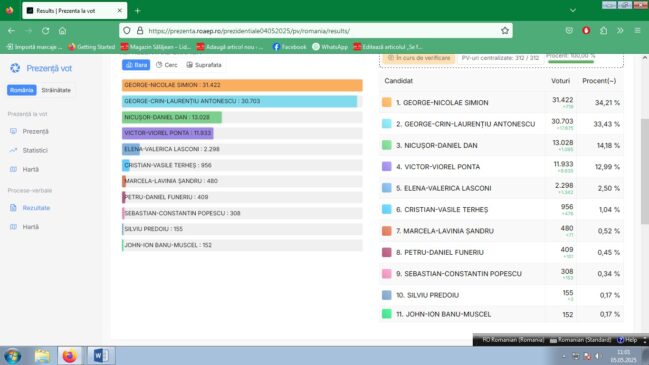
Task: Expand the list all tabs dropdown arrow
Action: point(573,11)
